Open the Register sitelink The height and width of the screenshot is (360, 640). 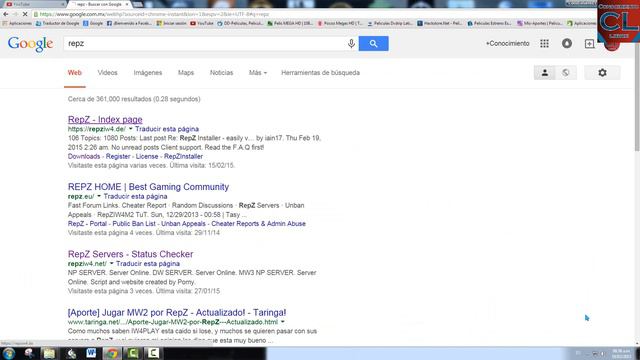click(x=118, y=156)
